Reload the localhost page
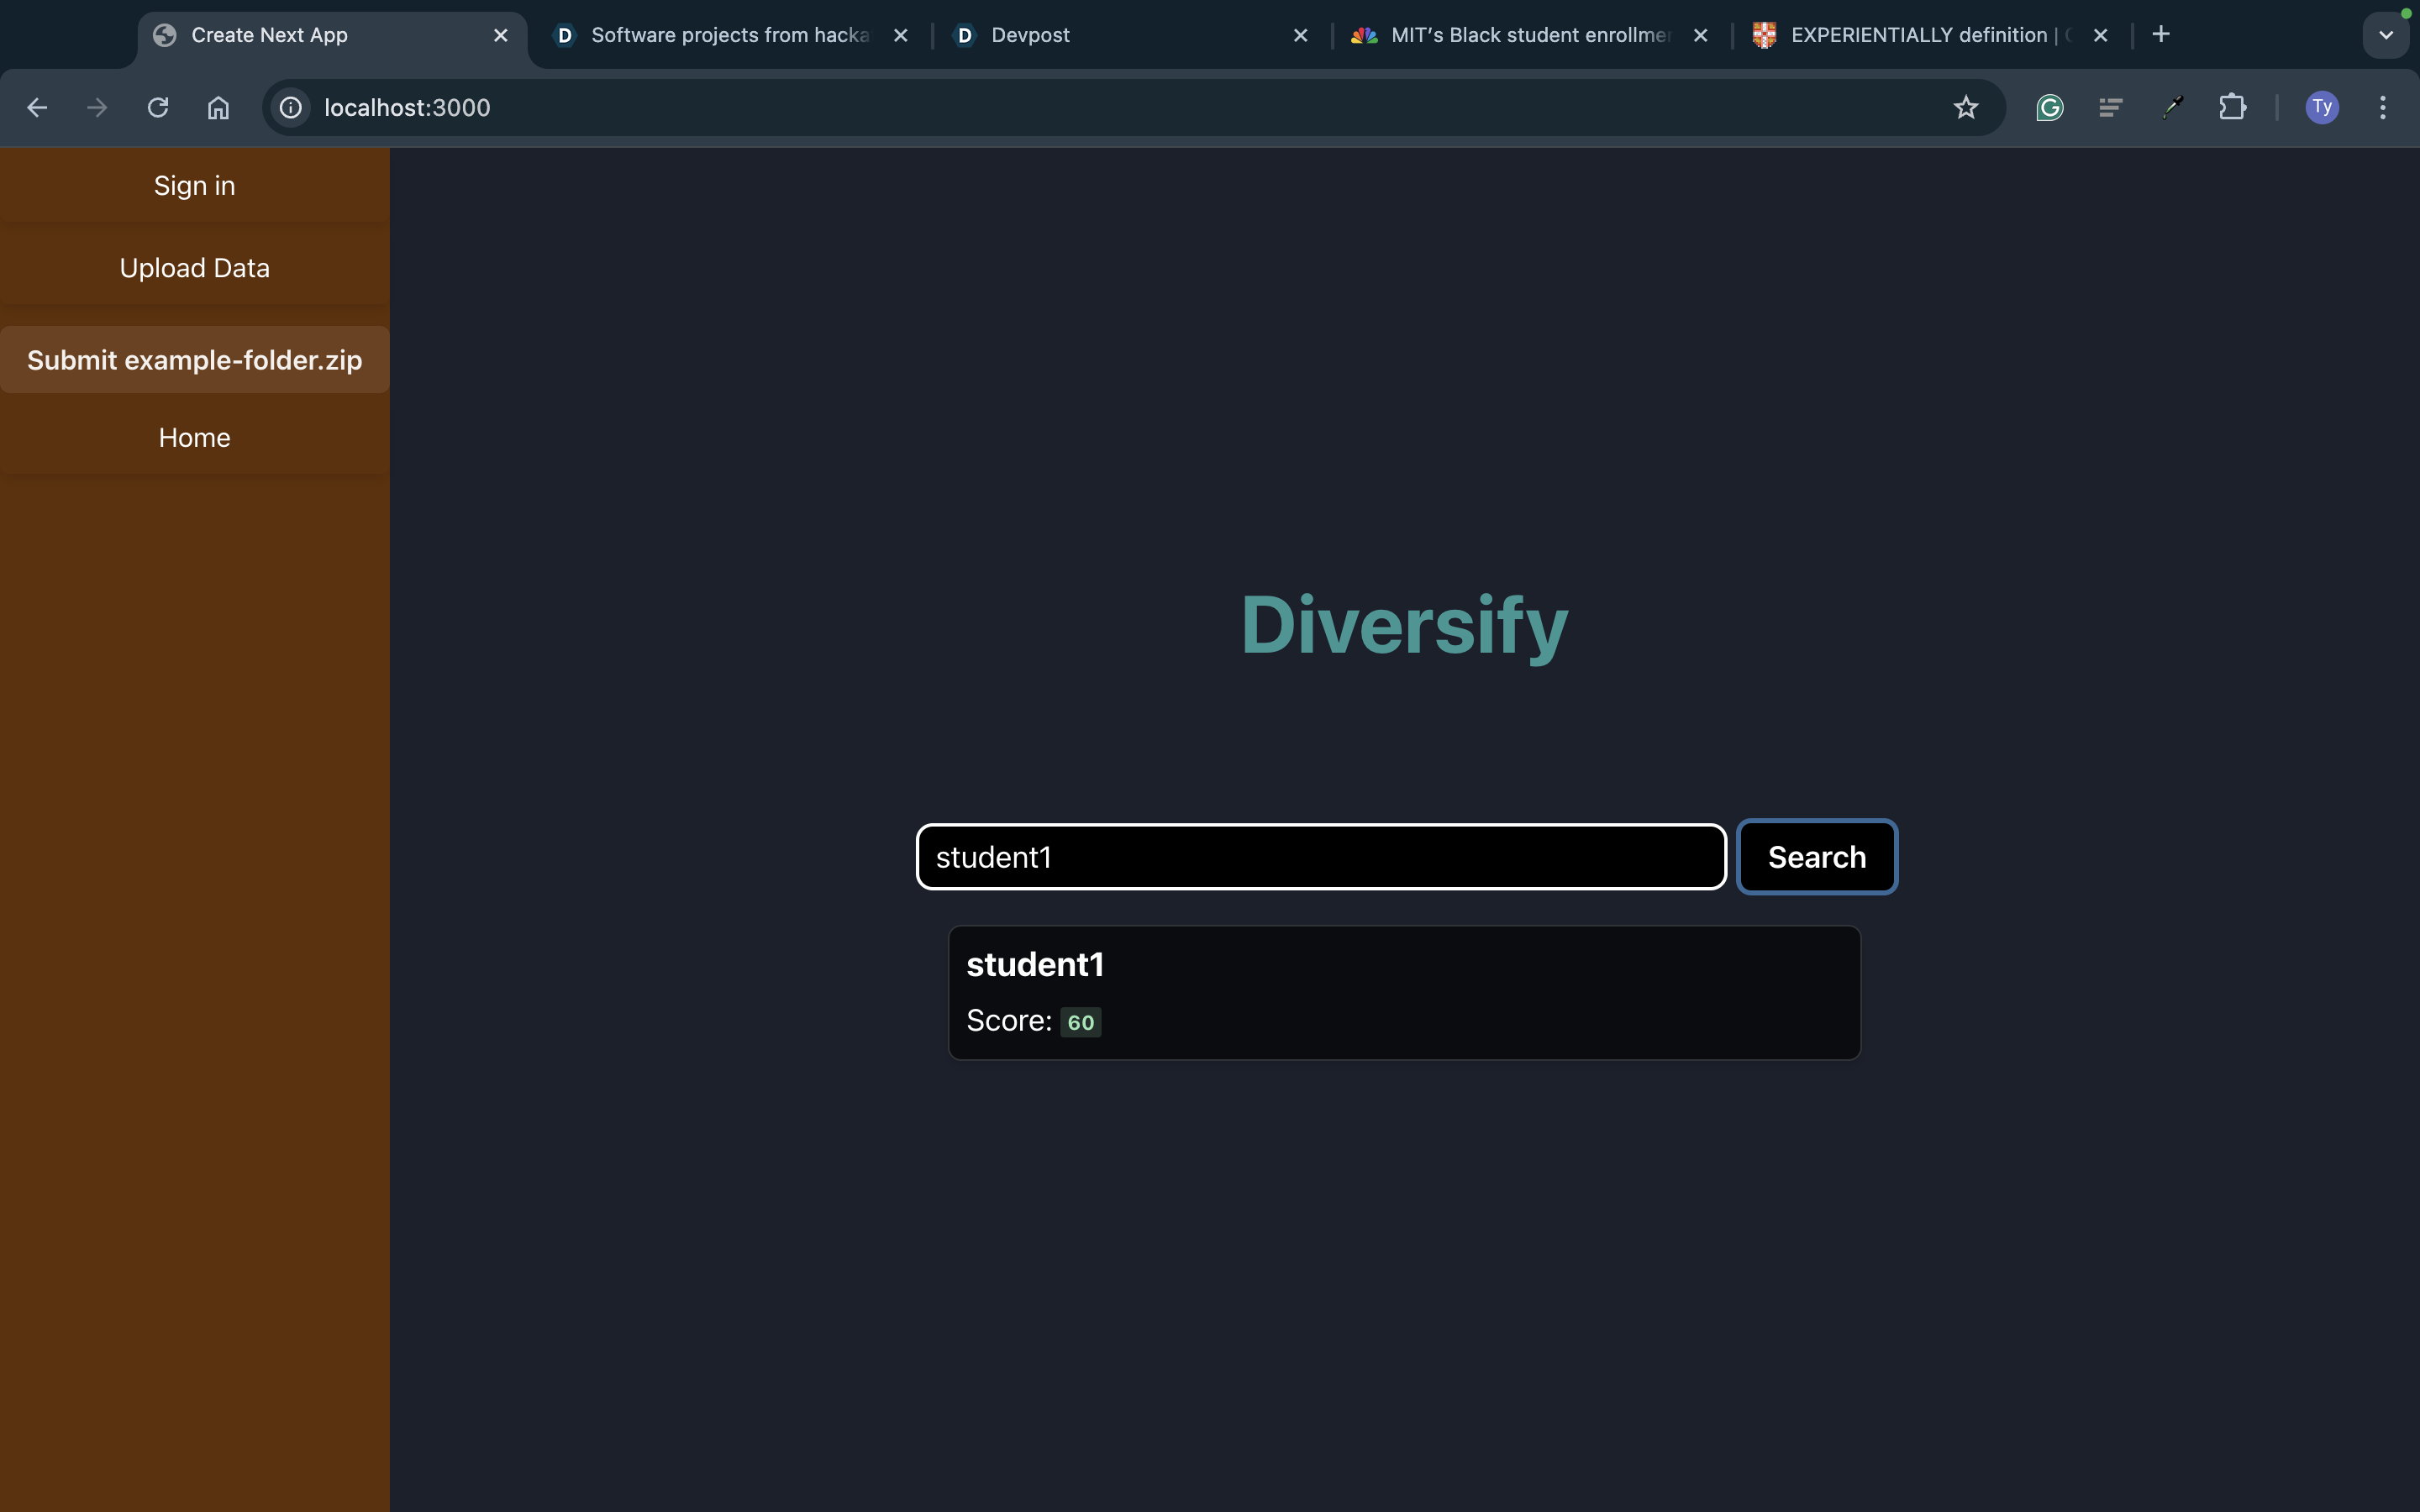Viewport: 2420px width, 1512px height. [158, 108]
